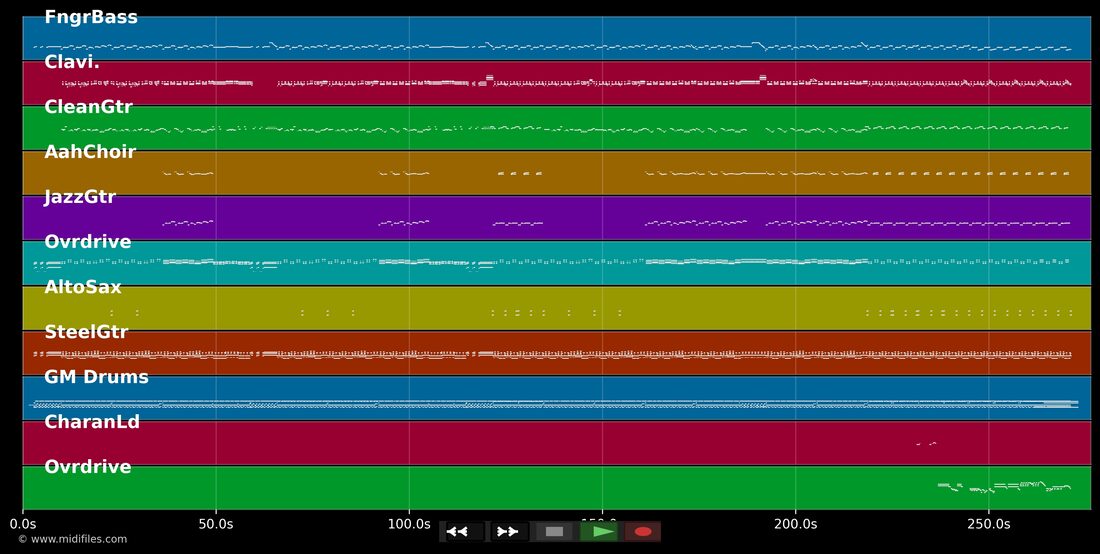This screenshot has width=1100, height=554.
Task: Select the FngrBass track label
Action: [x=90, y=18]
